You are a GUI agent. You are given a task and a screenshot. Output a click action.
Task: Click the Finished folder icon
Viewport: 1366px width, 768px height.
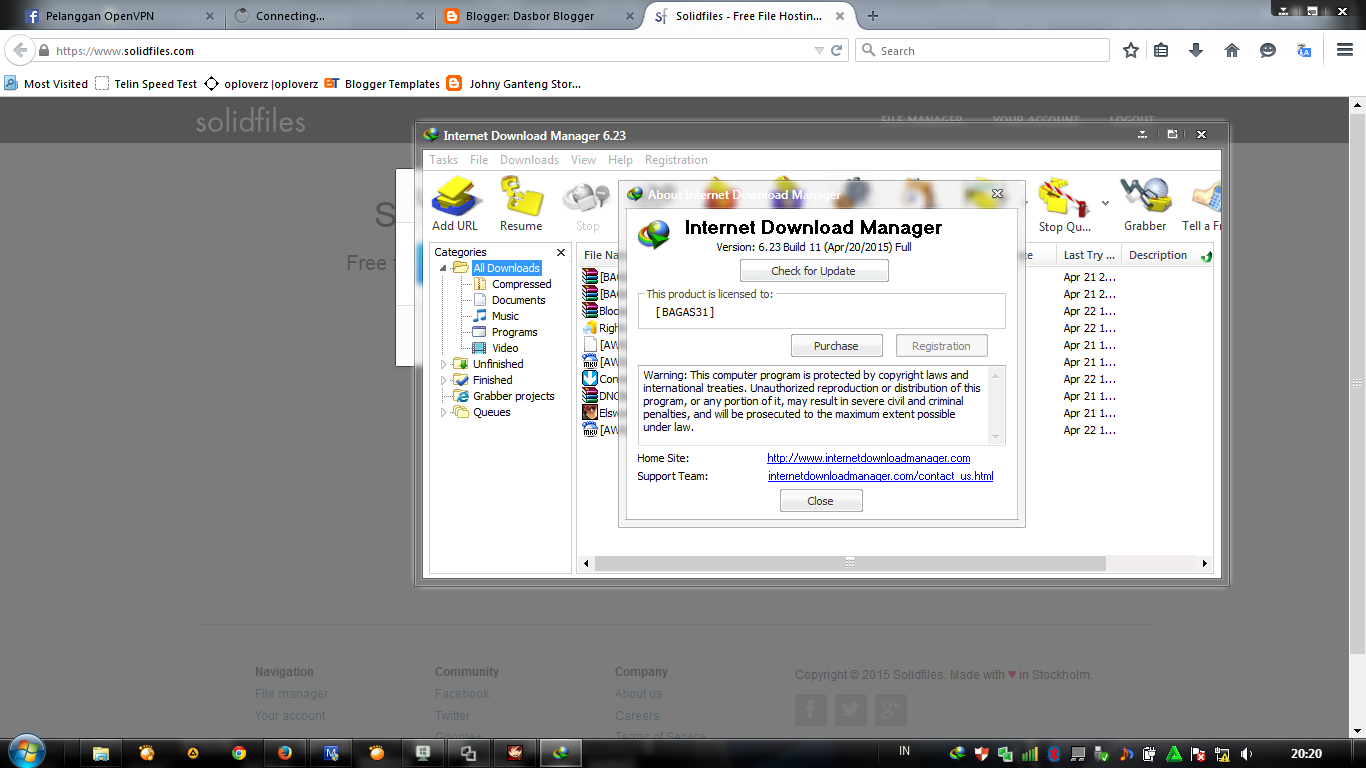click(460, 380)
